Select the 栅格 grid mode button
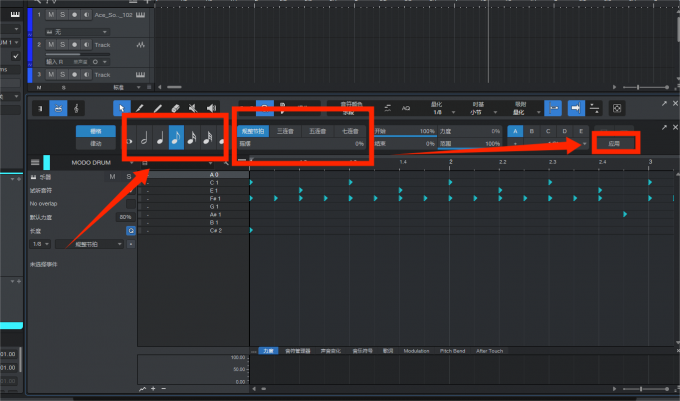 coord(96,131)
